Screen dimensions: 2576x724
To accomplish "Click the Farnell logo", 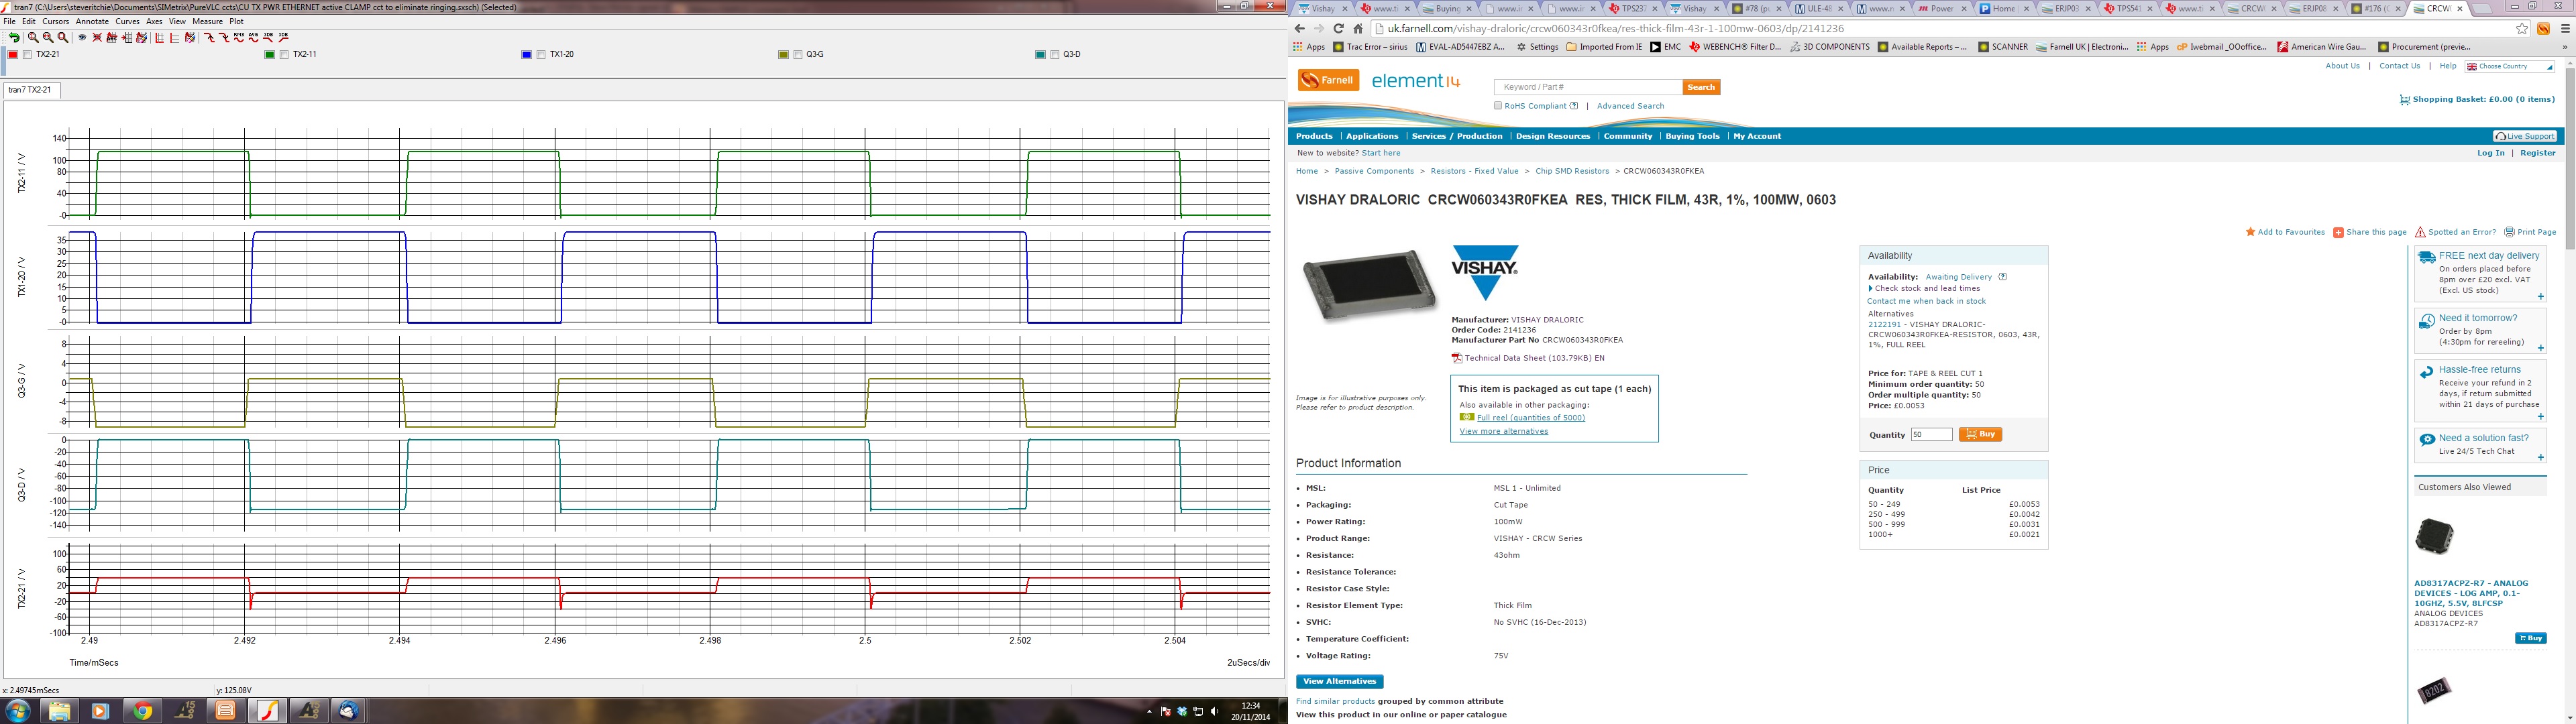I will coord(1328,80).
